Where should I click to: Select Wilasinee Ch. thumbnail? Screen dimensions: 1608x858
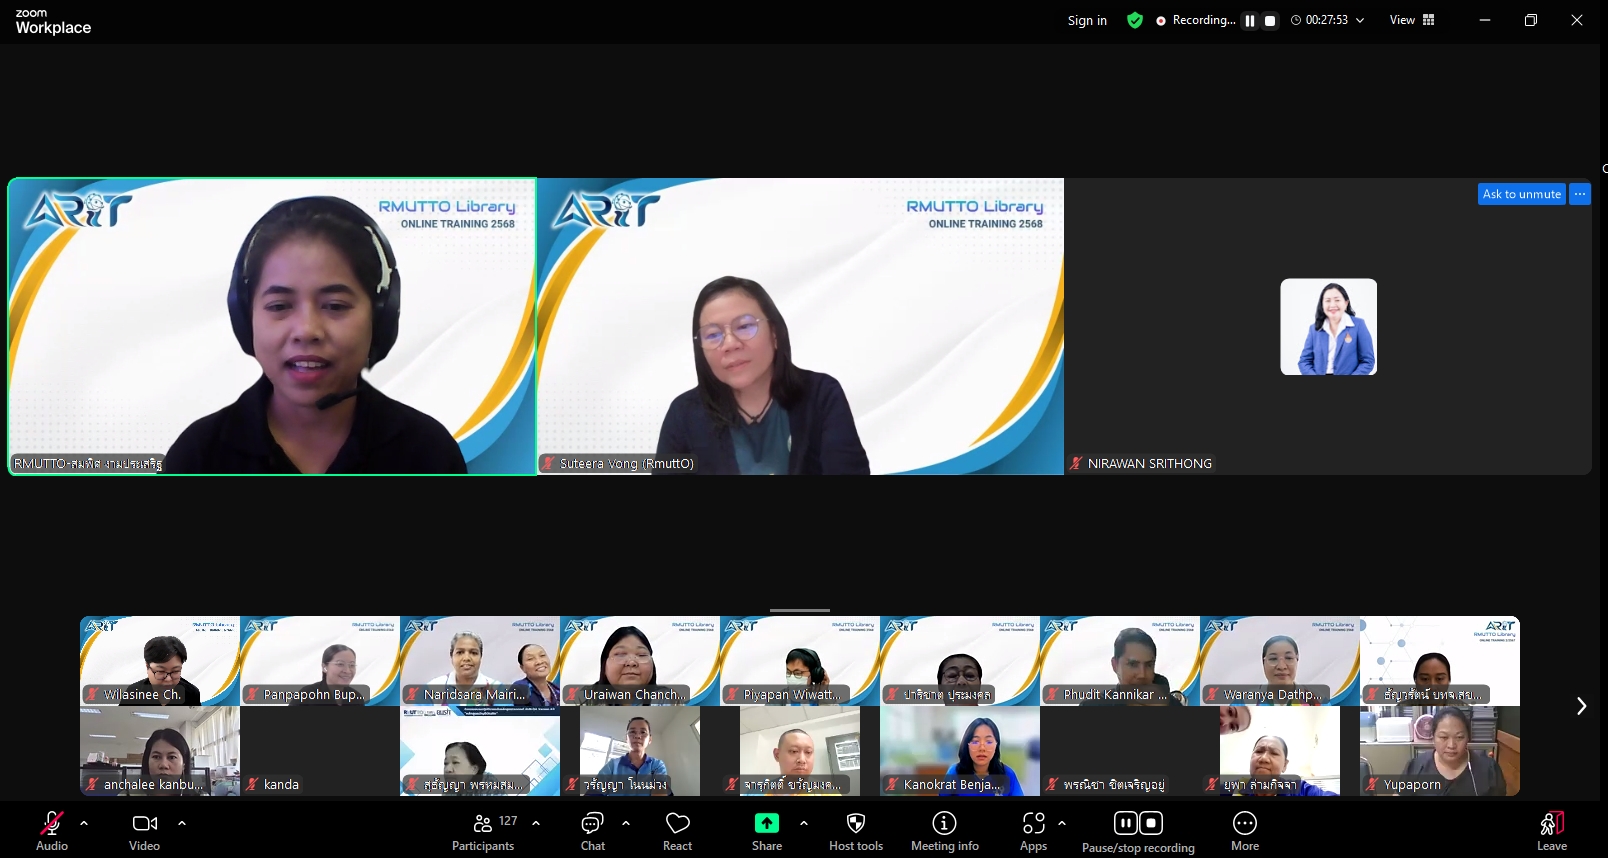click(160, 661)
